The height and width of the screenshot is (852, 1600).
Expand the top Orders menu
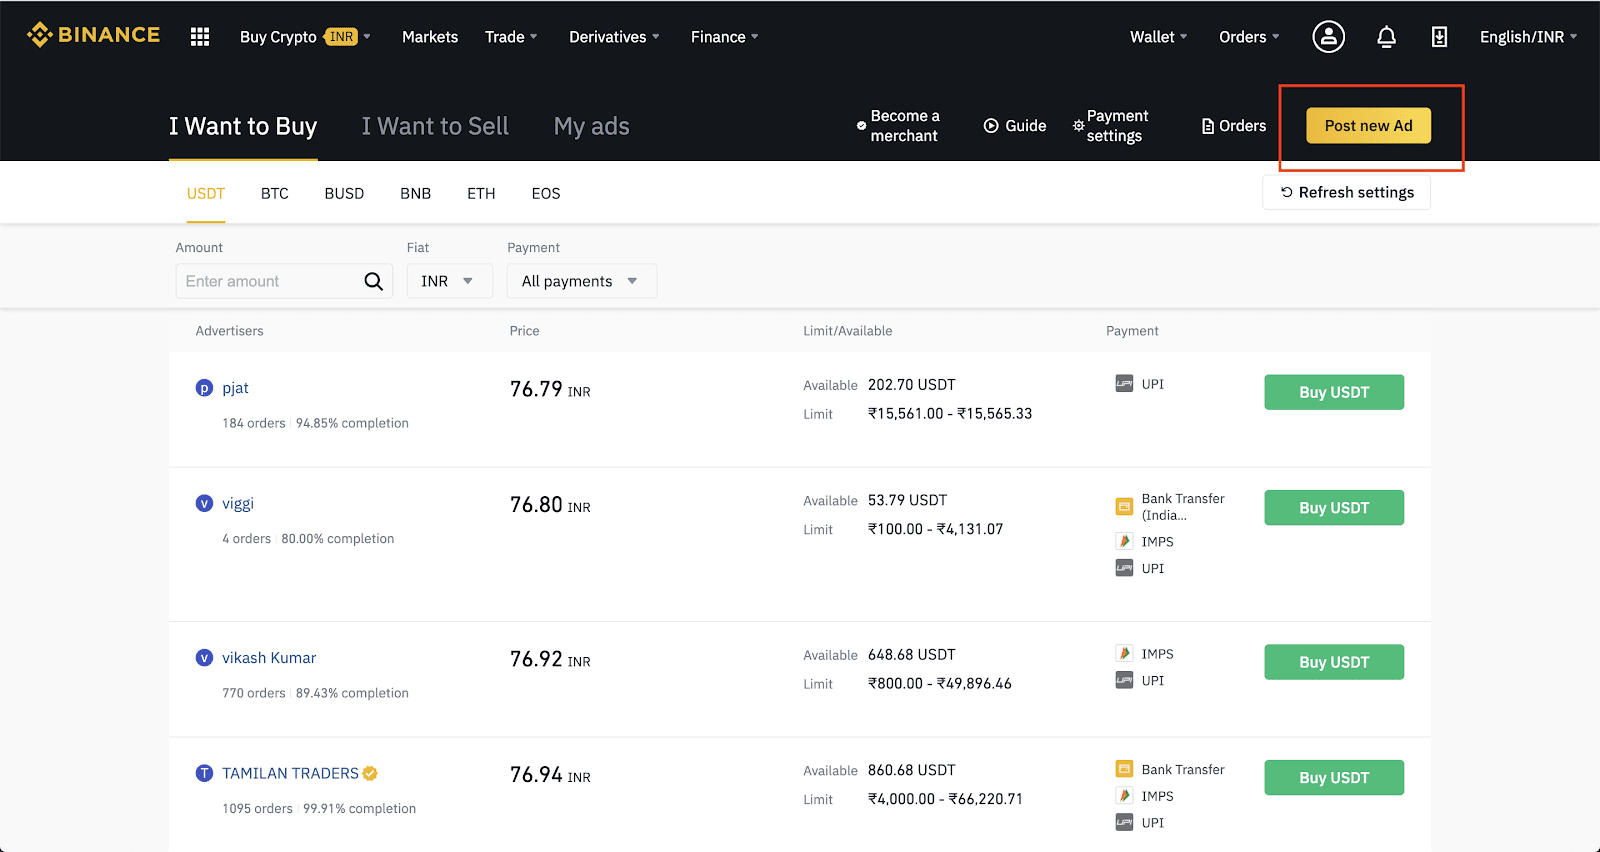[x=1249, y=37]
